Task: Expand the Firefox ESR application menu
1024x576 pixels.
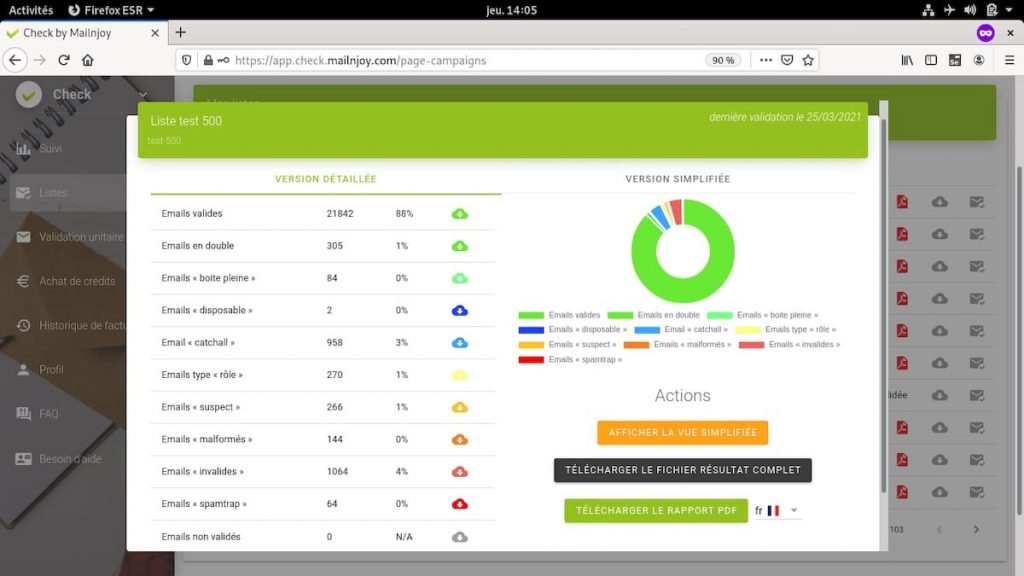Action: (x=111, y=9)
